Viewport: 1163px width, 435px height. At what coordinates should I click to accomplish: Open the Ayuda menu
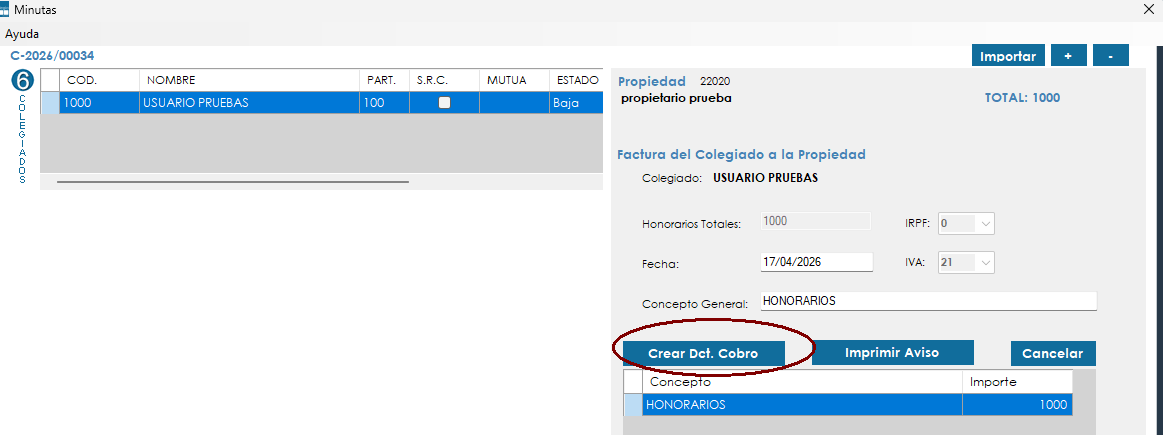point(22,33)
